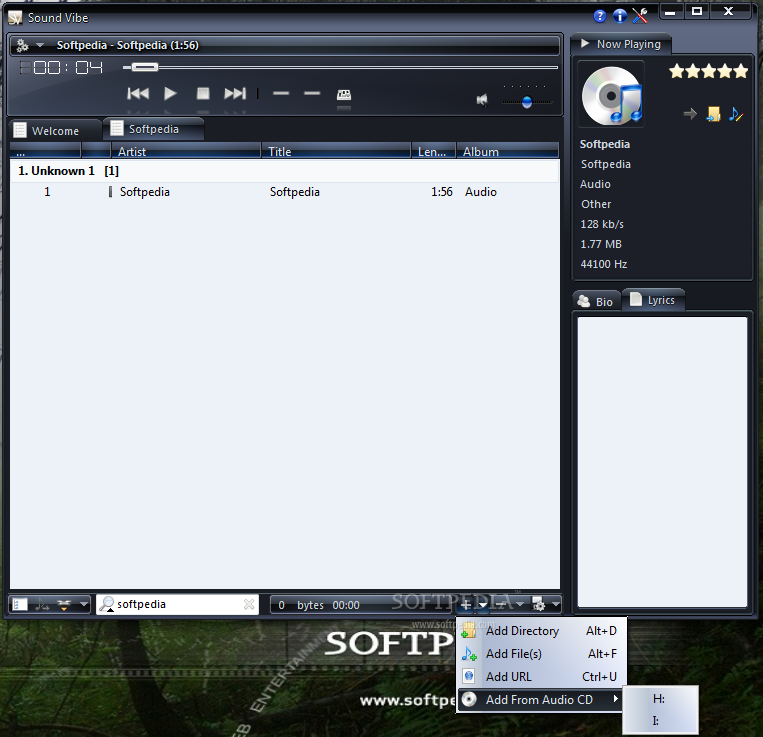Sort by the Len... column header
The height and width of the screenshot is (737, 763).
click(433, 152)
